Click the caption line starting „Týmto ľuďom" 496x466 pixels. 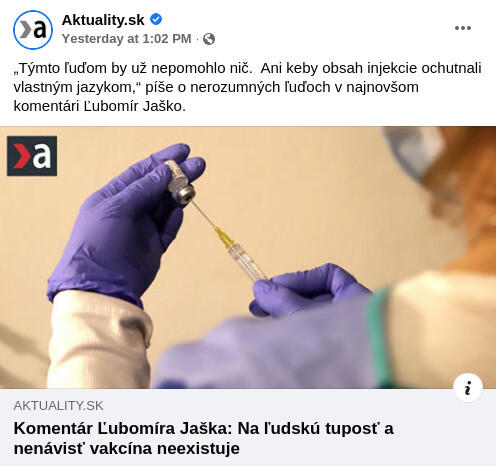pyautogui.click(x=247, y=68)
